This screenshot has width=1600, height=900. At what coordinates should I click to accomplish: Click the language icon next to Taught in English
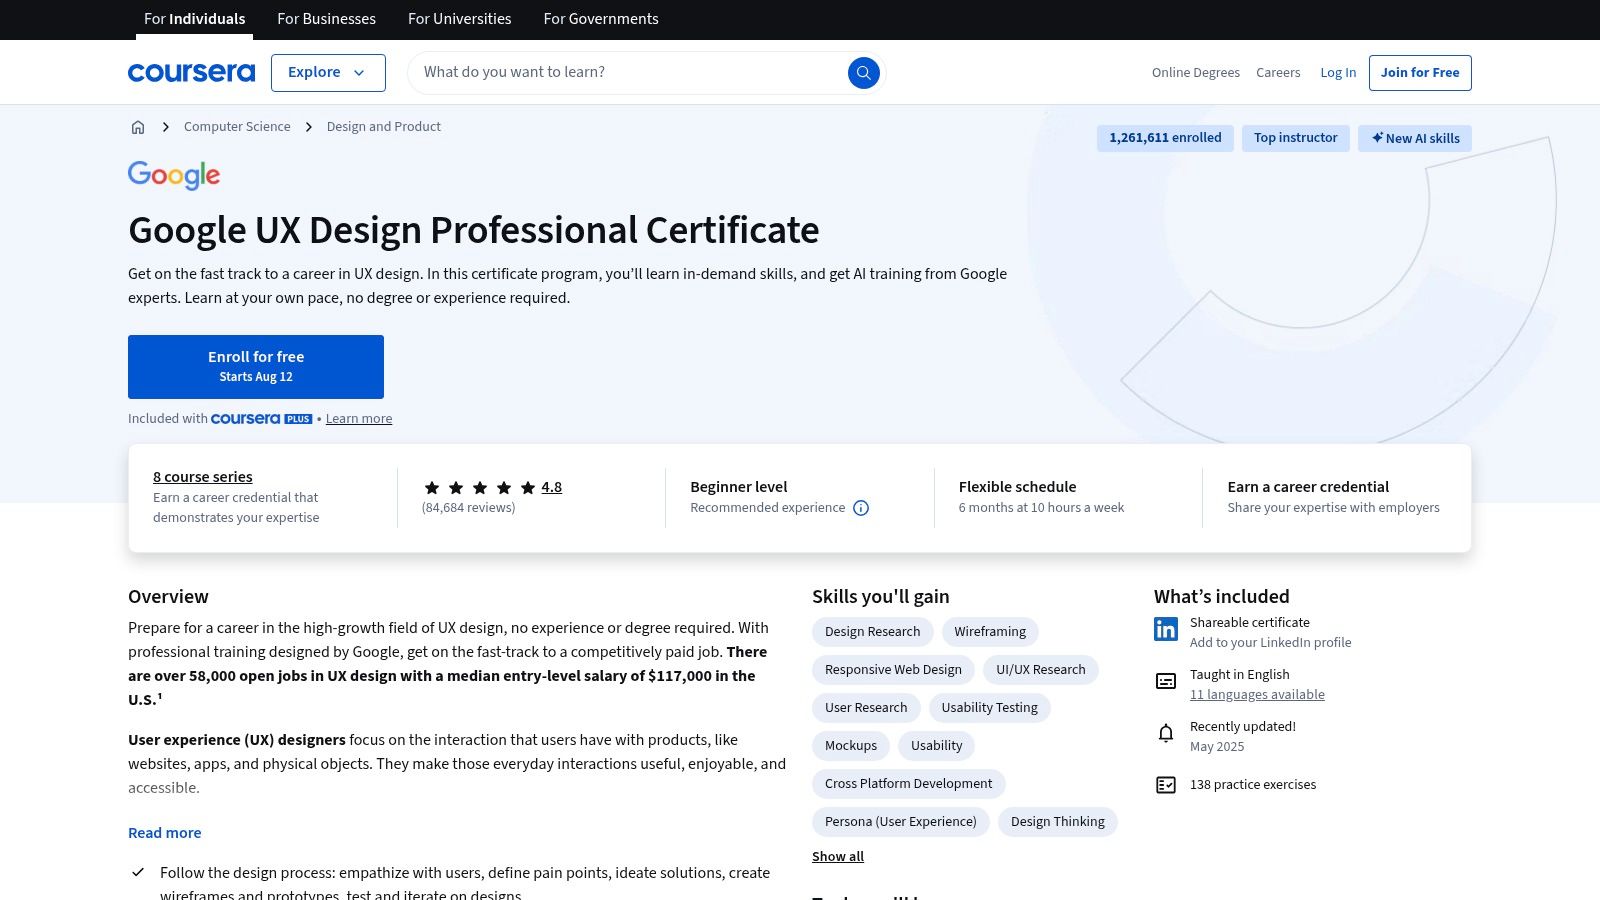pyautogui.click(x=1166, y=681)
